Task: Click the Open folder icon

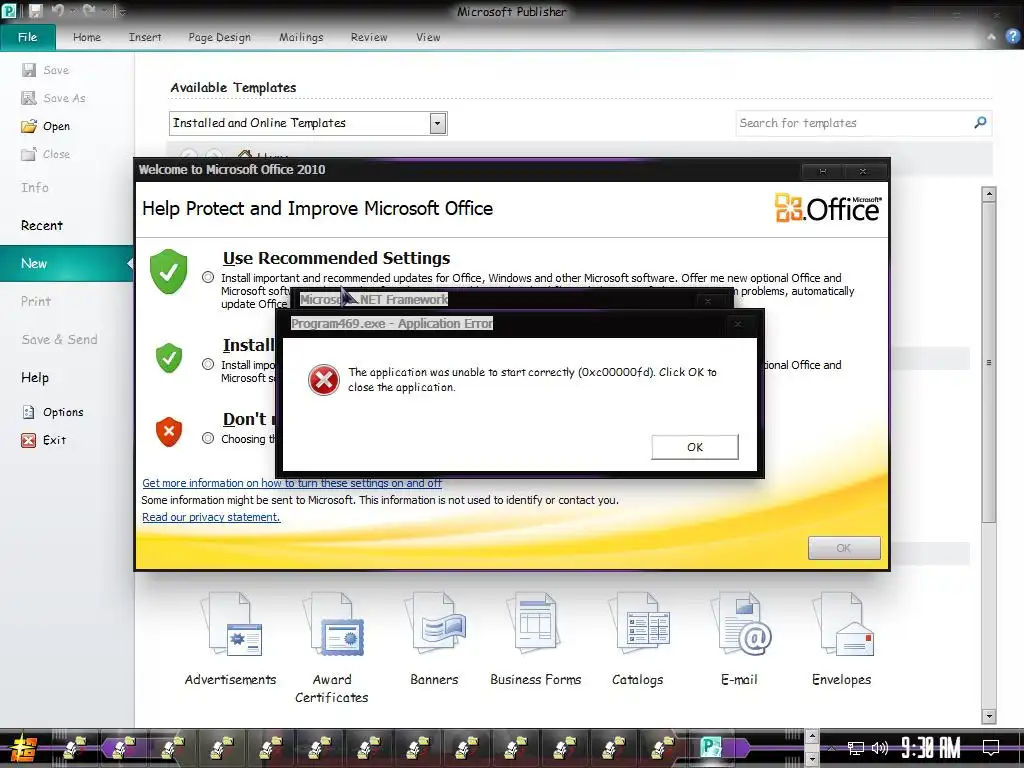Action: [29, 126]
